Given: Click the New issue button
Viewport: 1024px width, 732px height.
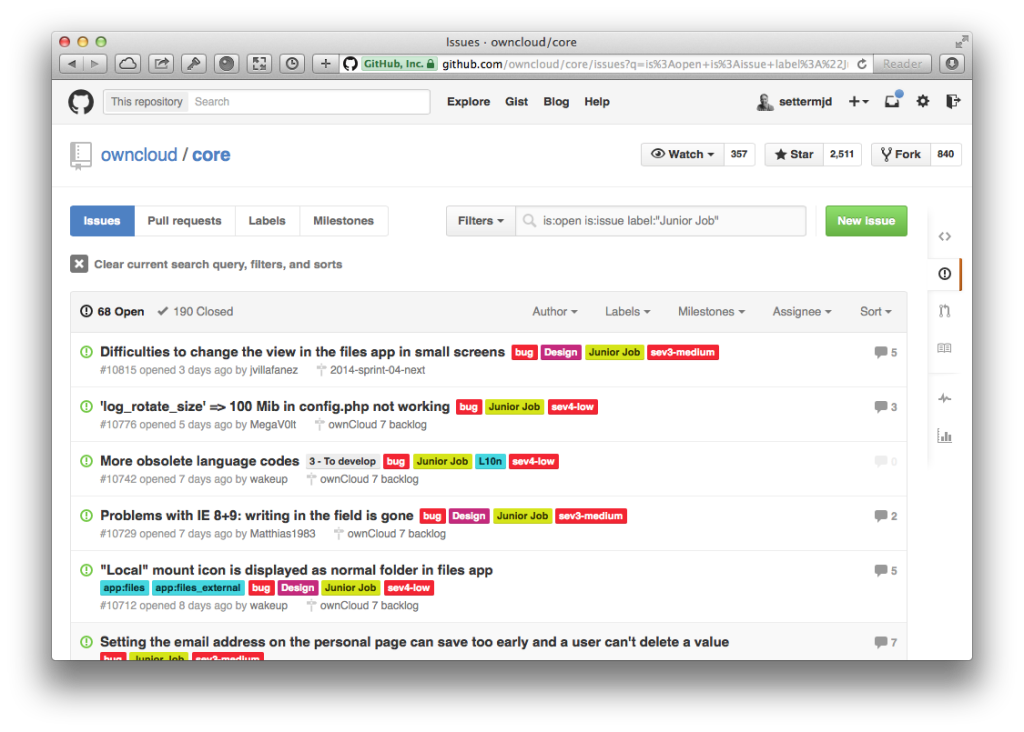Looking at the screenshot, I should (866, 221).
